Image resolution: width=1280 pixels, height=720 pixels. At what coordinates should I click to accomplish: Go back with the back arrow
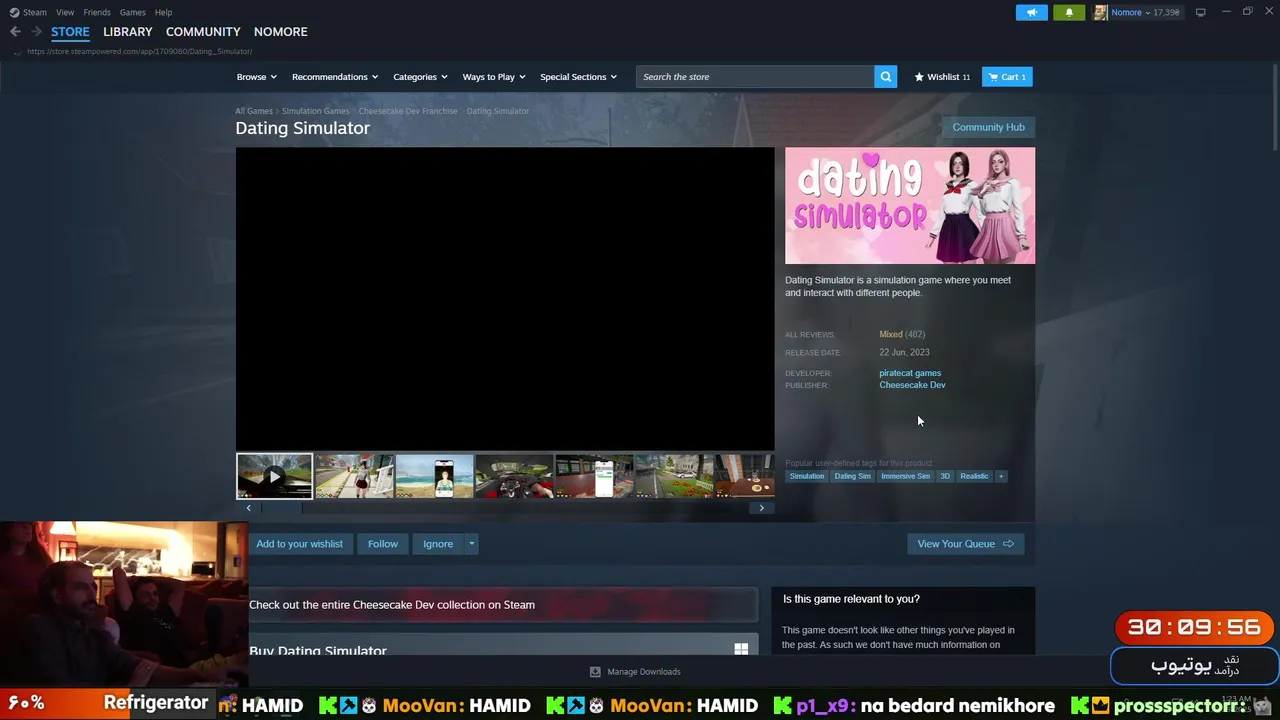pyautogui.click(x=15, y=32)
